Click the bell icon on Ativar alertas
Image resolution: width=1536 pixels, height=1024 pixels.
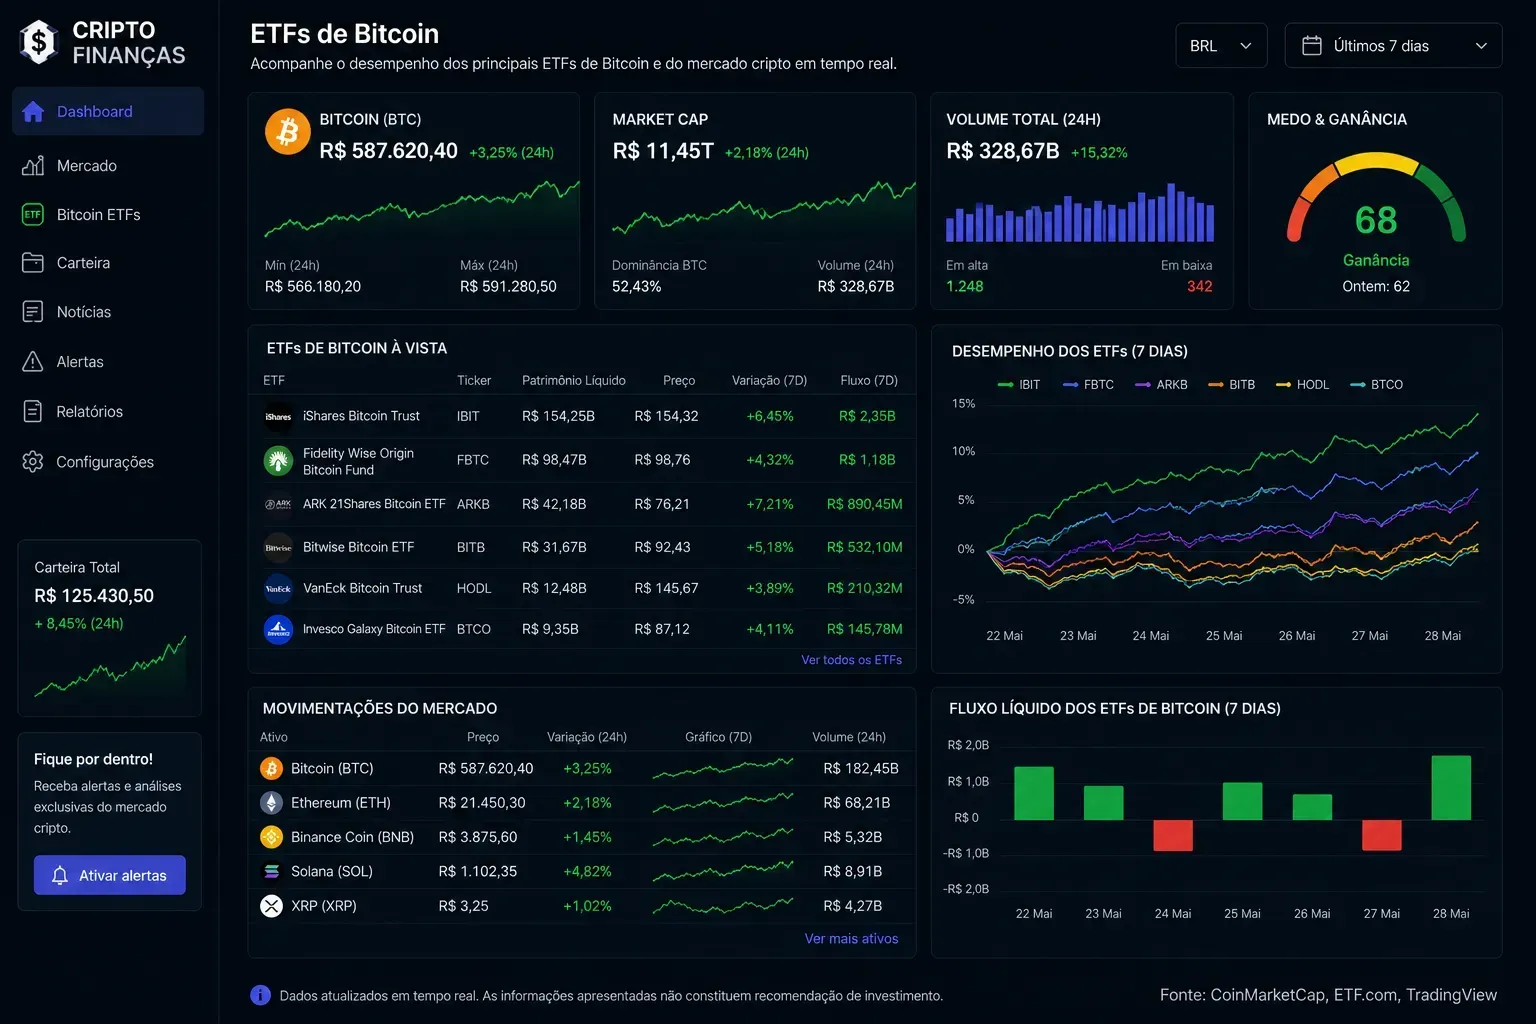(x=60, y=875)
